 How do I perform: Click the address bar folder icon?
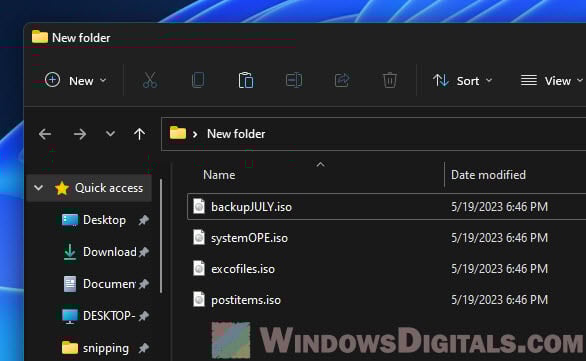click(178, 133)
